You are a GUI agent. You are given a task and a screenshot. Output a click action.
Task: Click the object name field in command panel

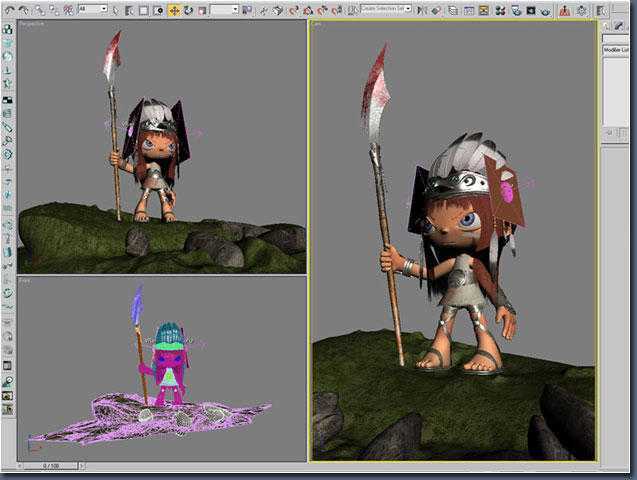point(615,39)
